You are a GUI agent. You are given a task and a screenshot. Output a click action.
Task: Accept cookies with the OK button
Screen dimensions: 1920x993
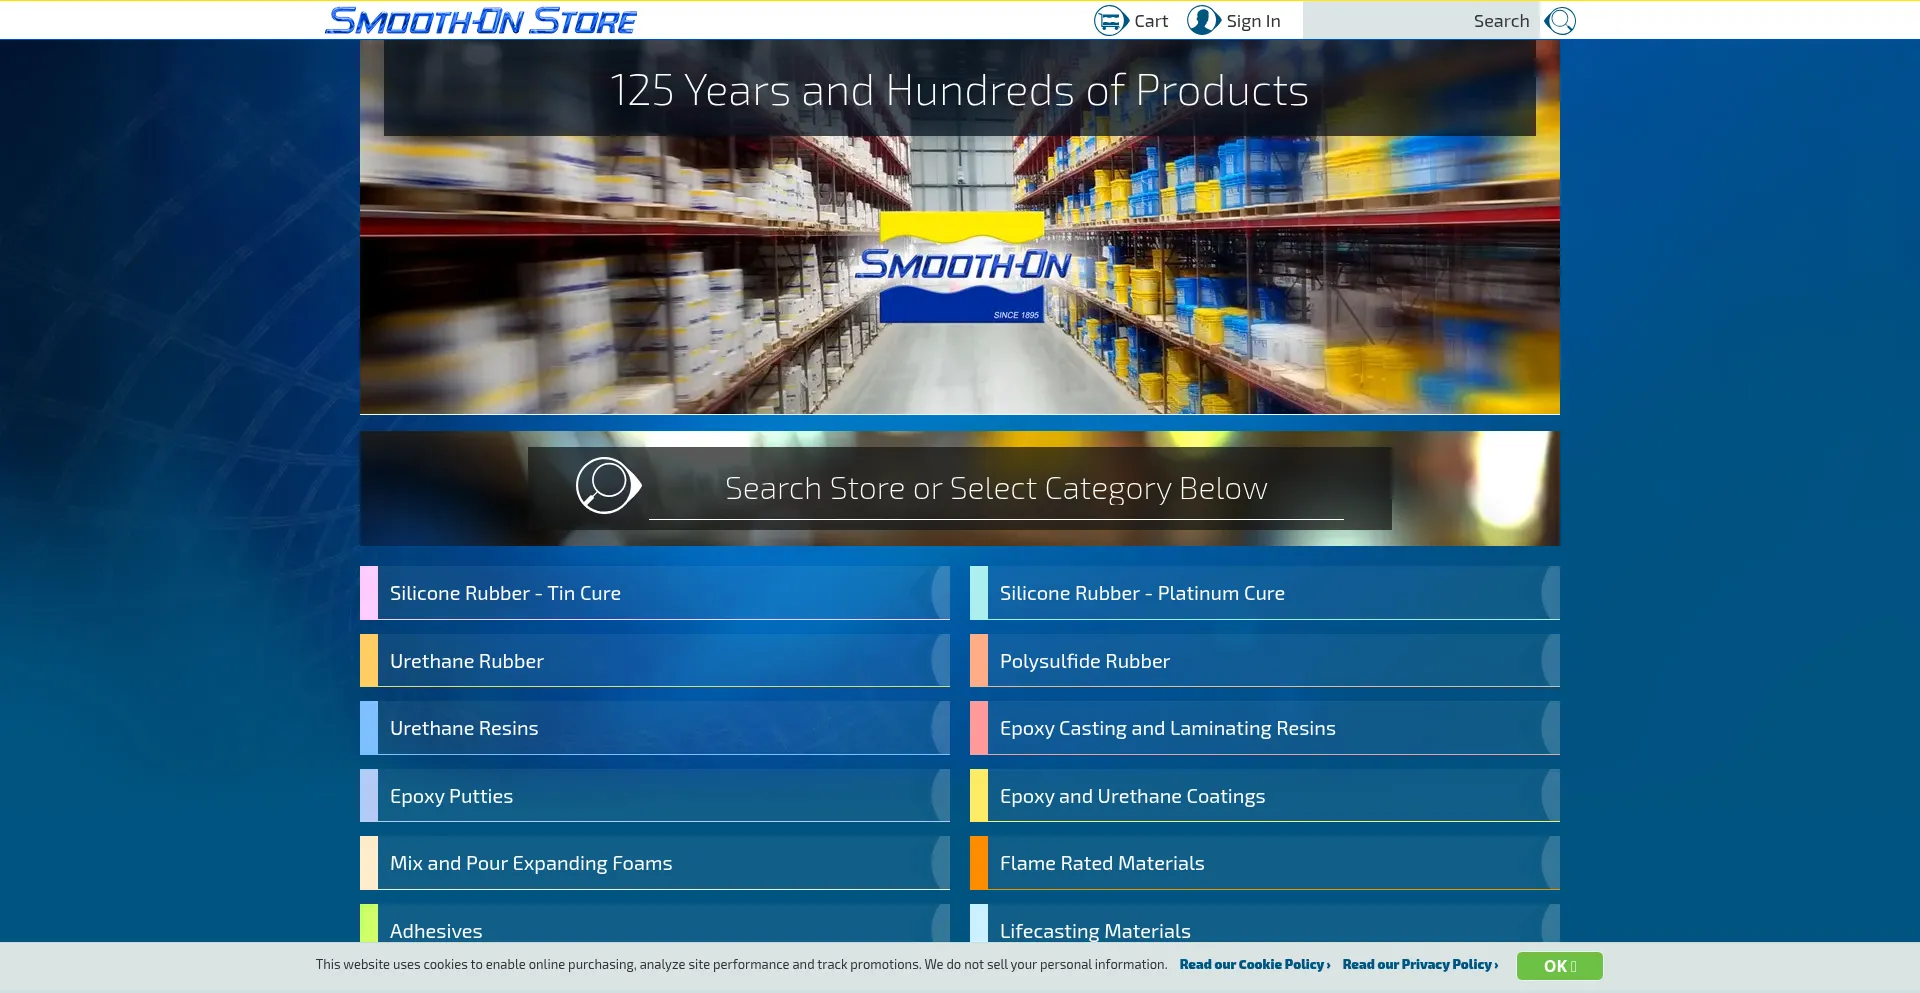click(1558, 966)
